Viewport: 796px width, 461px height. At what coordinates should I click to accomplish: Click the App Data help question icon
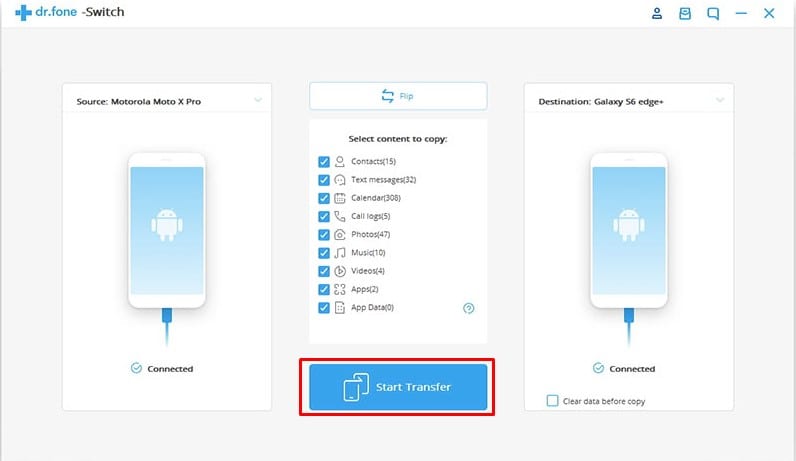469,308
